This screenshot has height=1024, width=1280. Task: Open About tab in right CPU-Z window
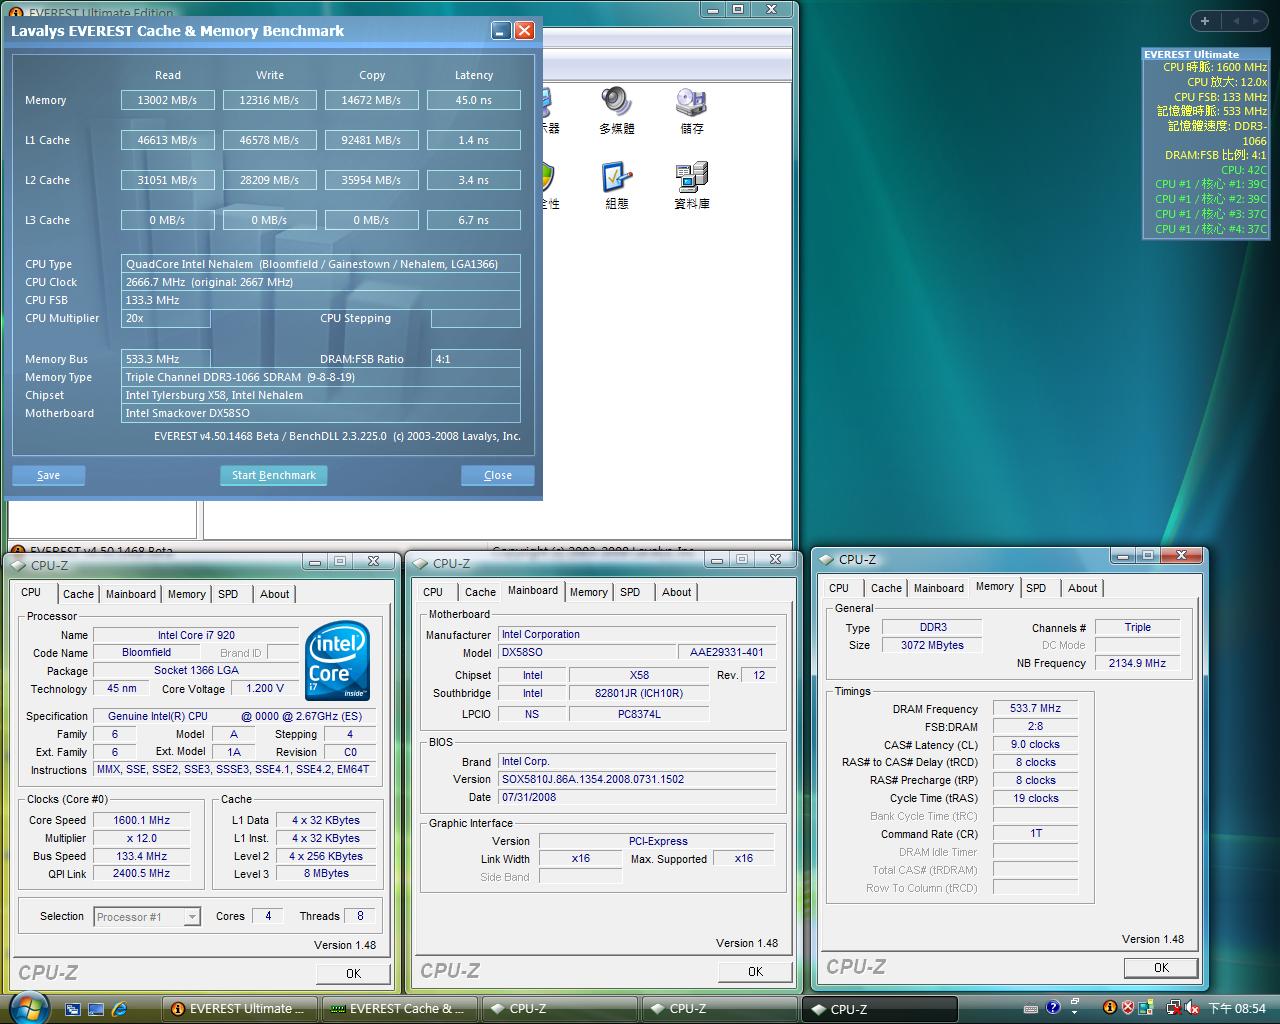pyautogui.click(x=1082, y=588)
